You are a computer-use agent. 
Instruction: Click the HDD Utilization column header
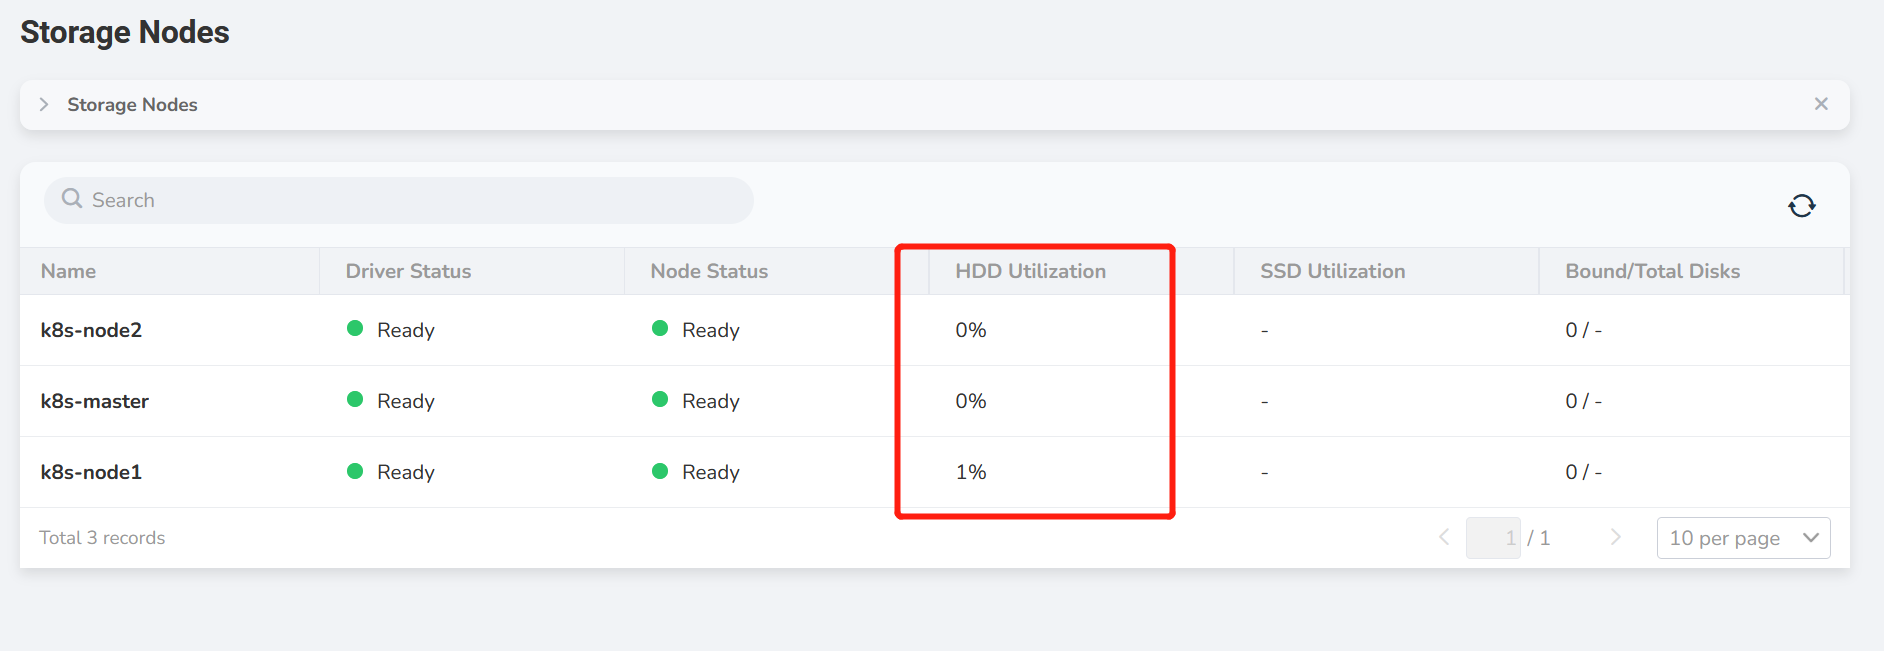point(1031,270)
